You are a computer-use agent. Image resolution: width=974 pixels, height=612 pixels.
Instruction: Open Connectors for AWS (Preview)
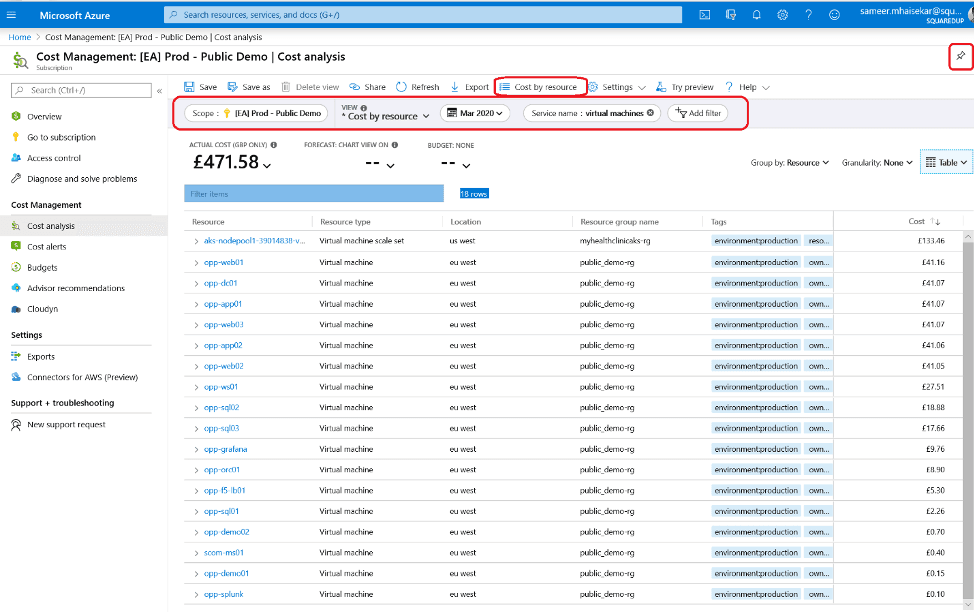coord(82,377)
